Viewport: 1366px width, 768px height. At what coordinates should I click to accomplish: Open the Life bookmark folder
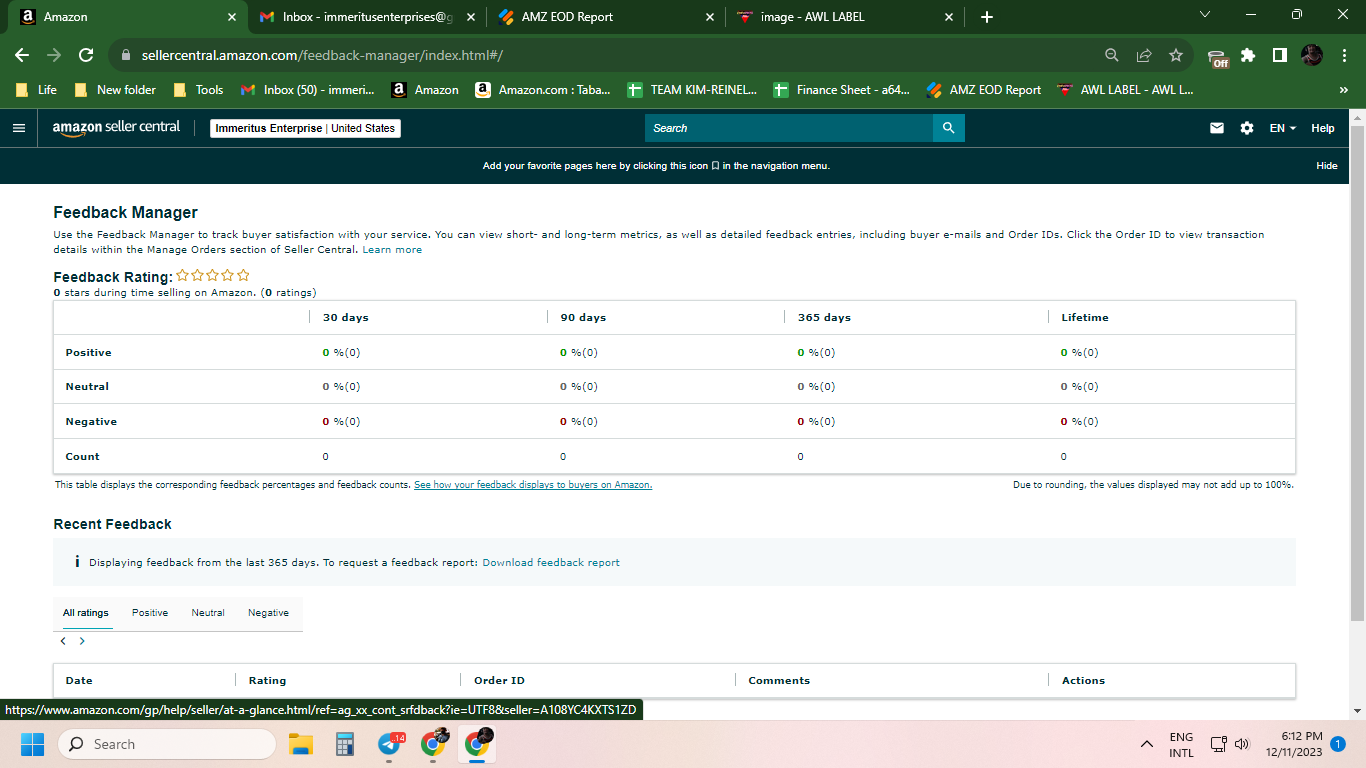coord(36,90)
